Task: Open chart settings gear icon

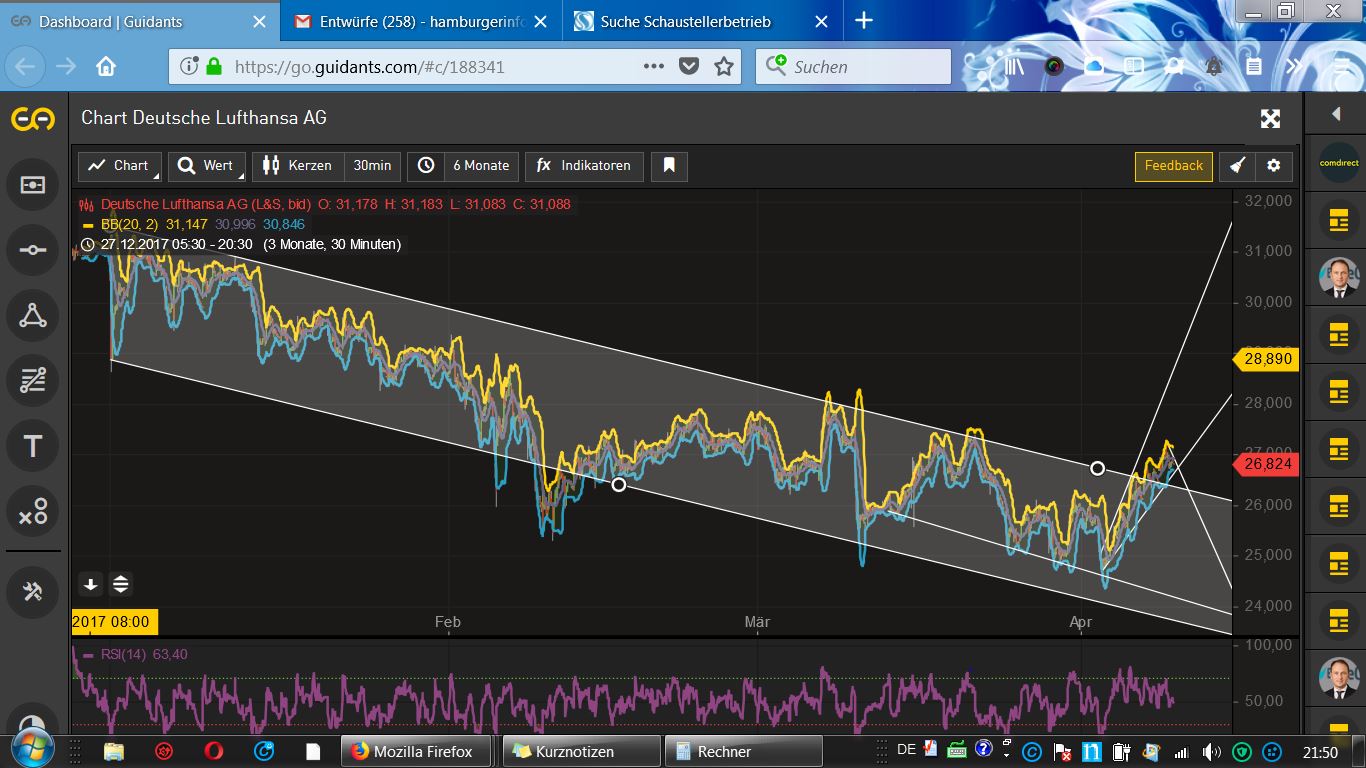Action: (1273, 166)
